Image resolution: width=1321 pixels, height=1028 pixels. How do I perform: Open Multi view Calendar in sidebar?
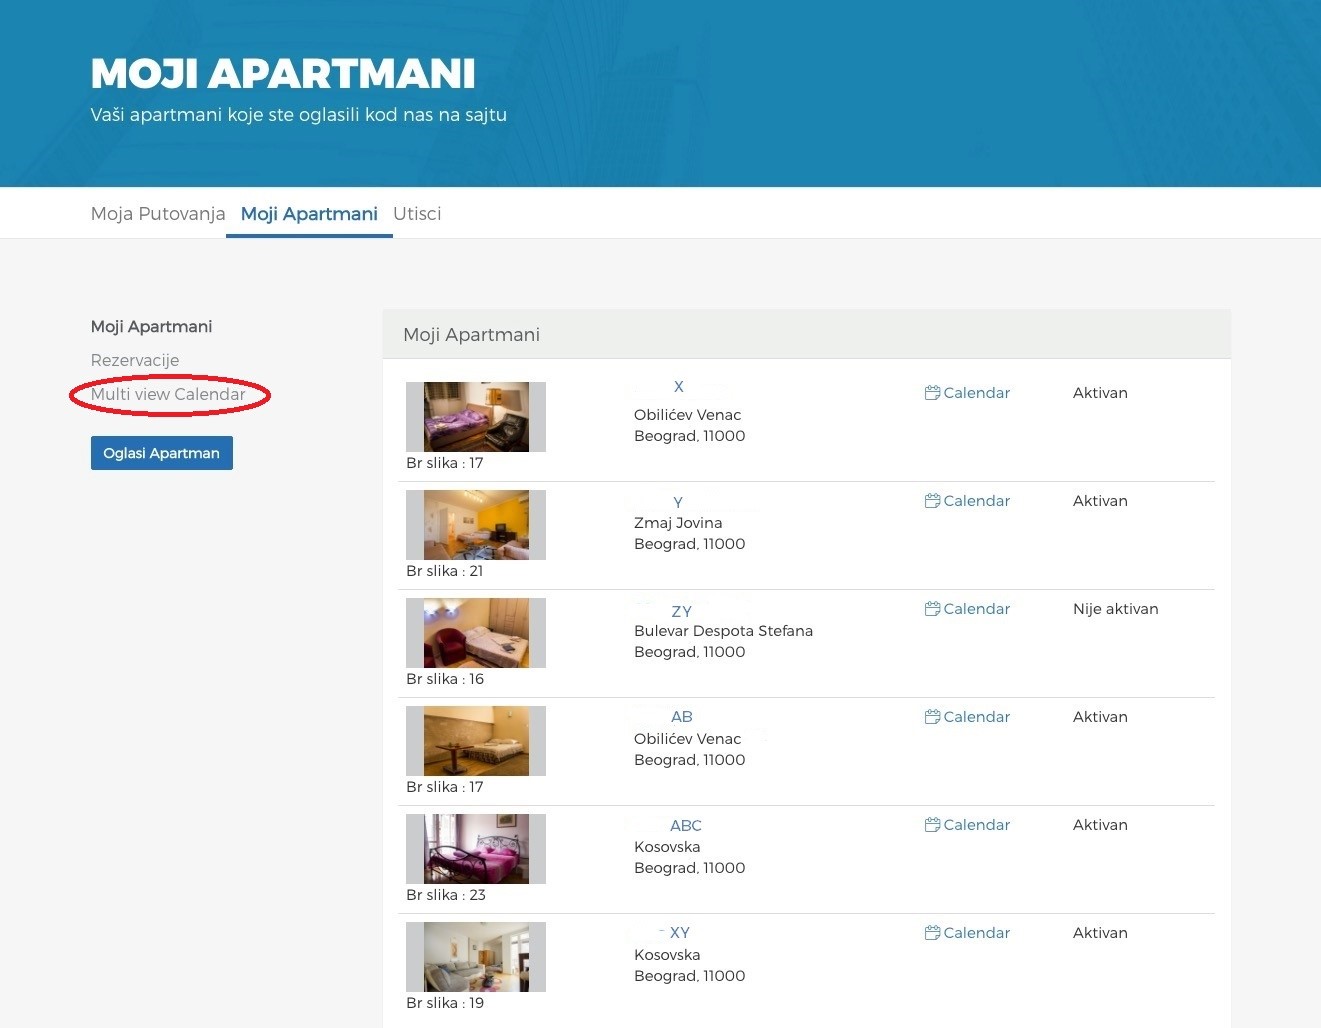[168, 394]
